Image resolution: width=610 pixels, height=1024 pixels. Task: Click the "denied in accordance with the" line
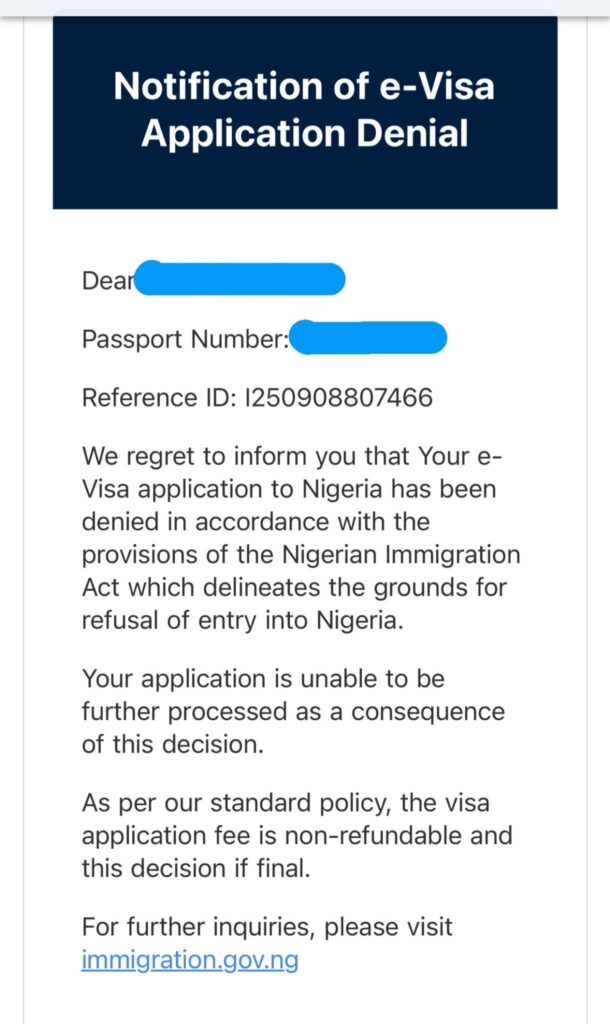256,522
